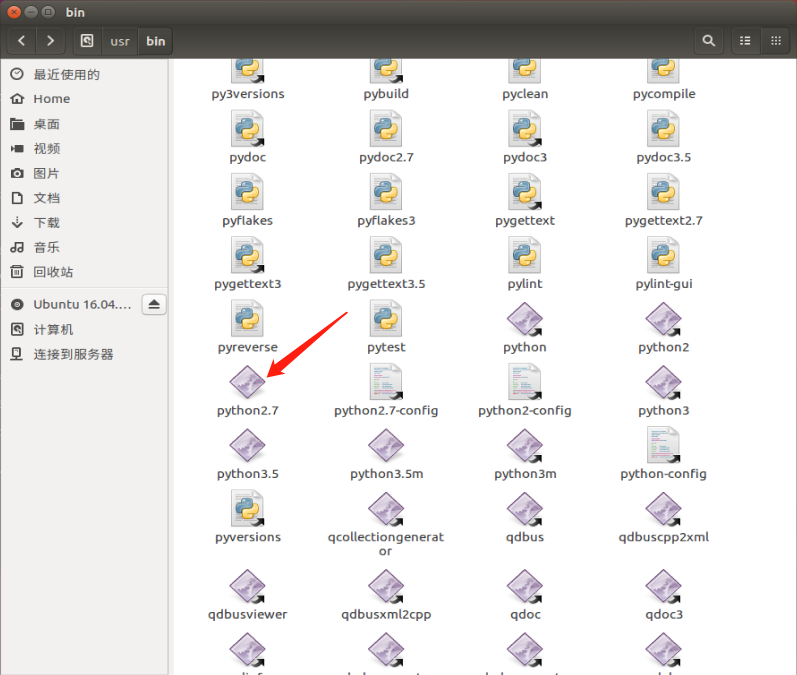Eject the Ubuntu 16.04 disc
This screenshot has height=675, width=797.
pyautogui.click(x=154, y=304)
